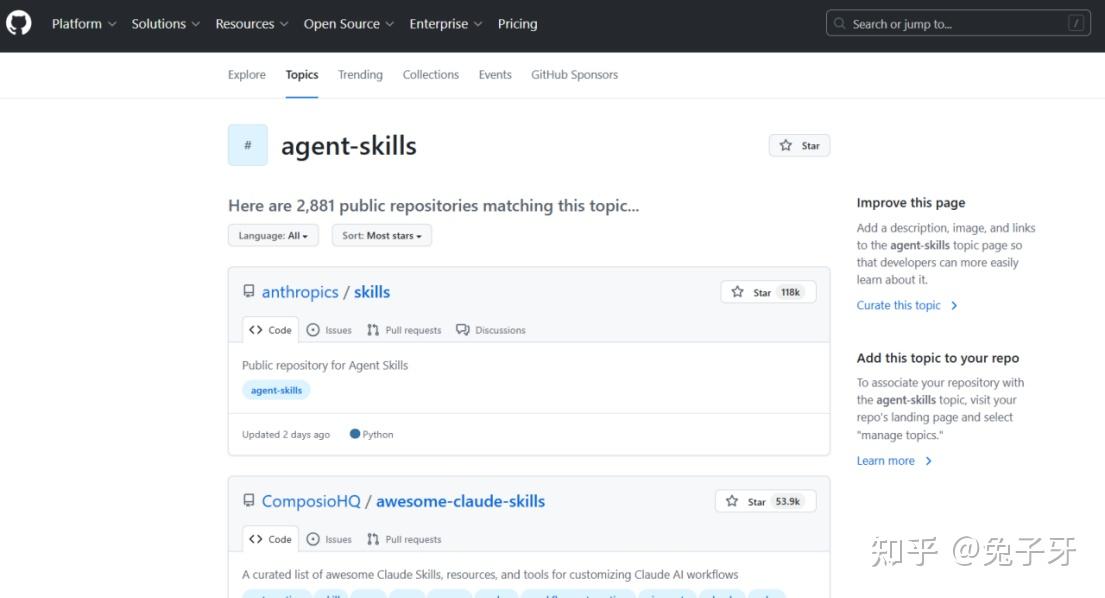Click the hash topic icon beside agent-skills

247,145
